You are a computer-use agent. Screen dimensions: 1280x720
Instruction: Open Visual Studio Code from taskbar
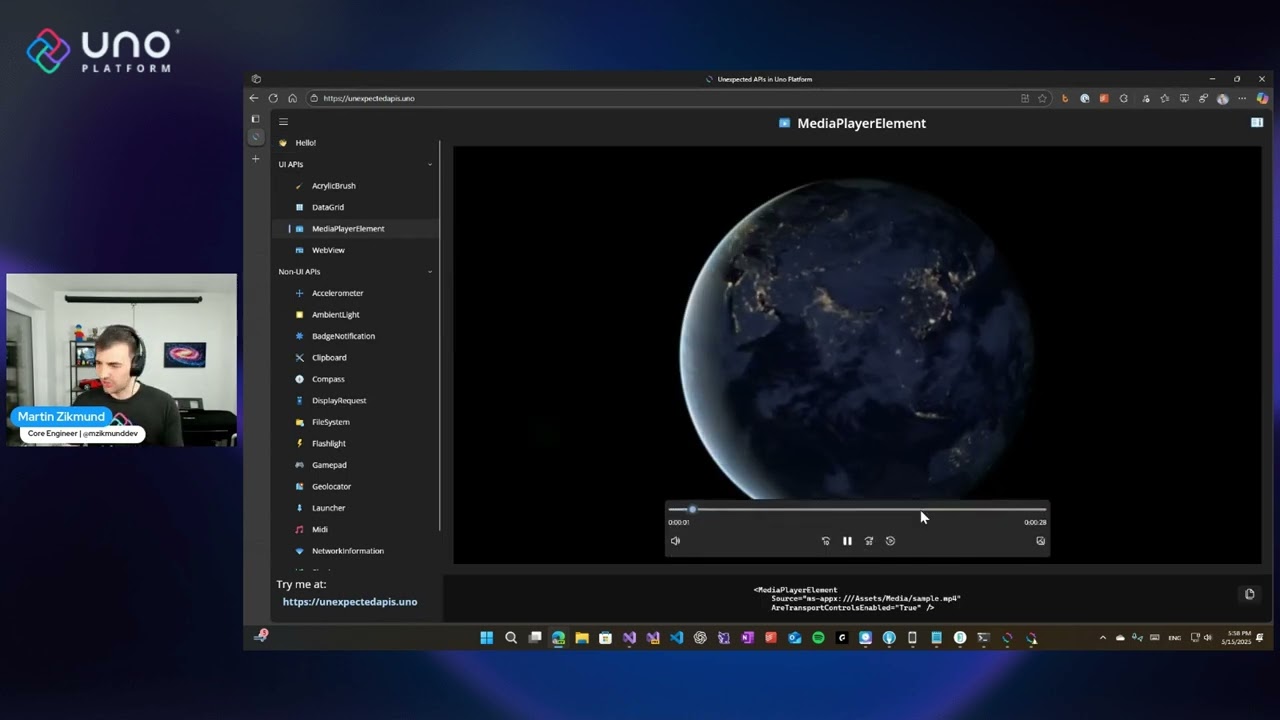pos(676,638)
